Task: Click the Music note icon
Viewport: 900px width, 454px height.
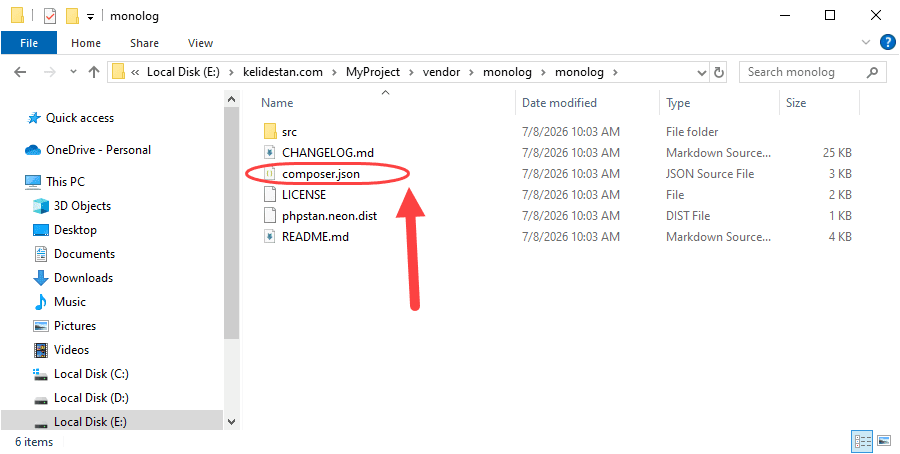Action: coord(41,302)
